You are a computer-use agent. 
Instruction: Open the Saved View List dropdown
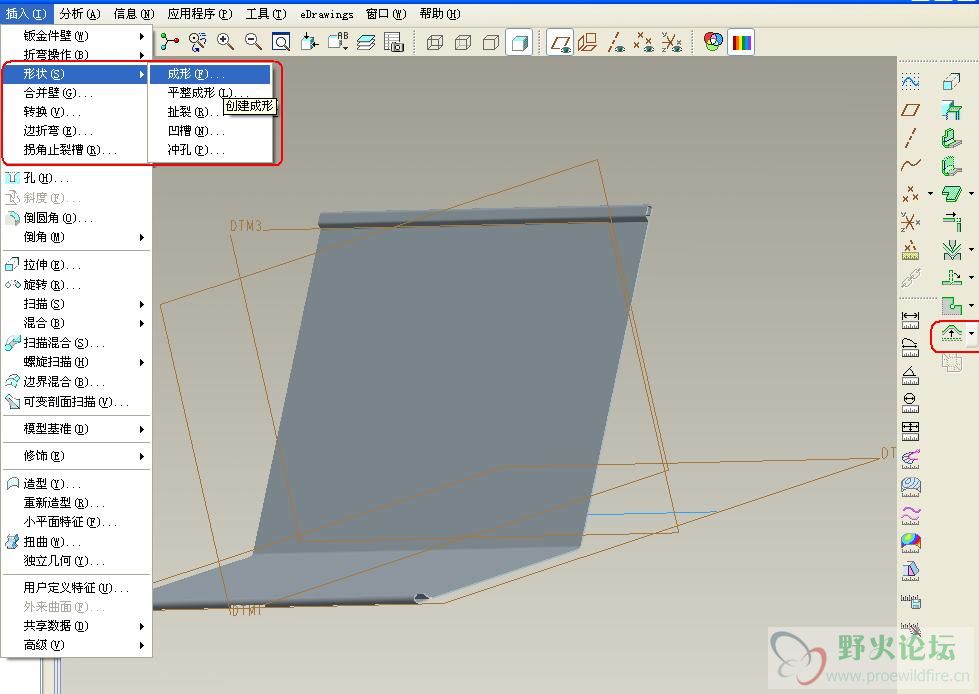tap(338, 42)
